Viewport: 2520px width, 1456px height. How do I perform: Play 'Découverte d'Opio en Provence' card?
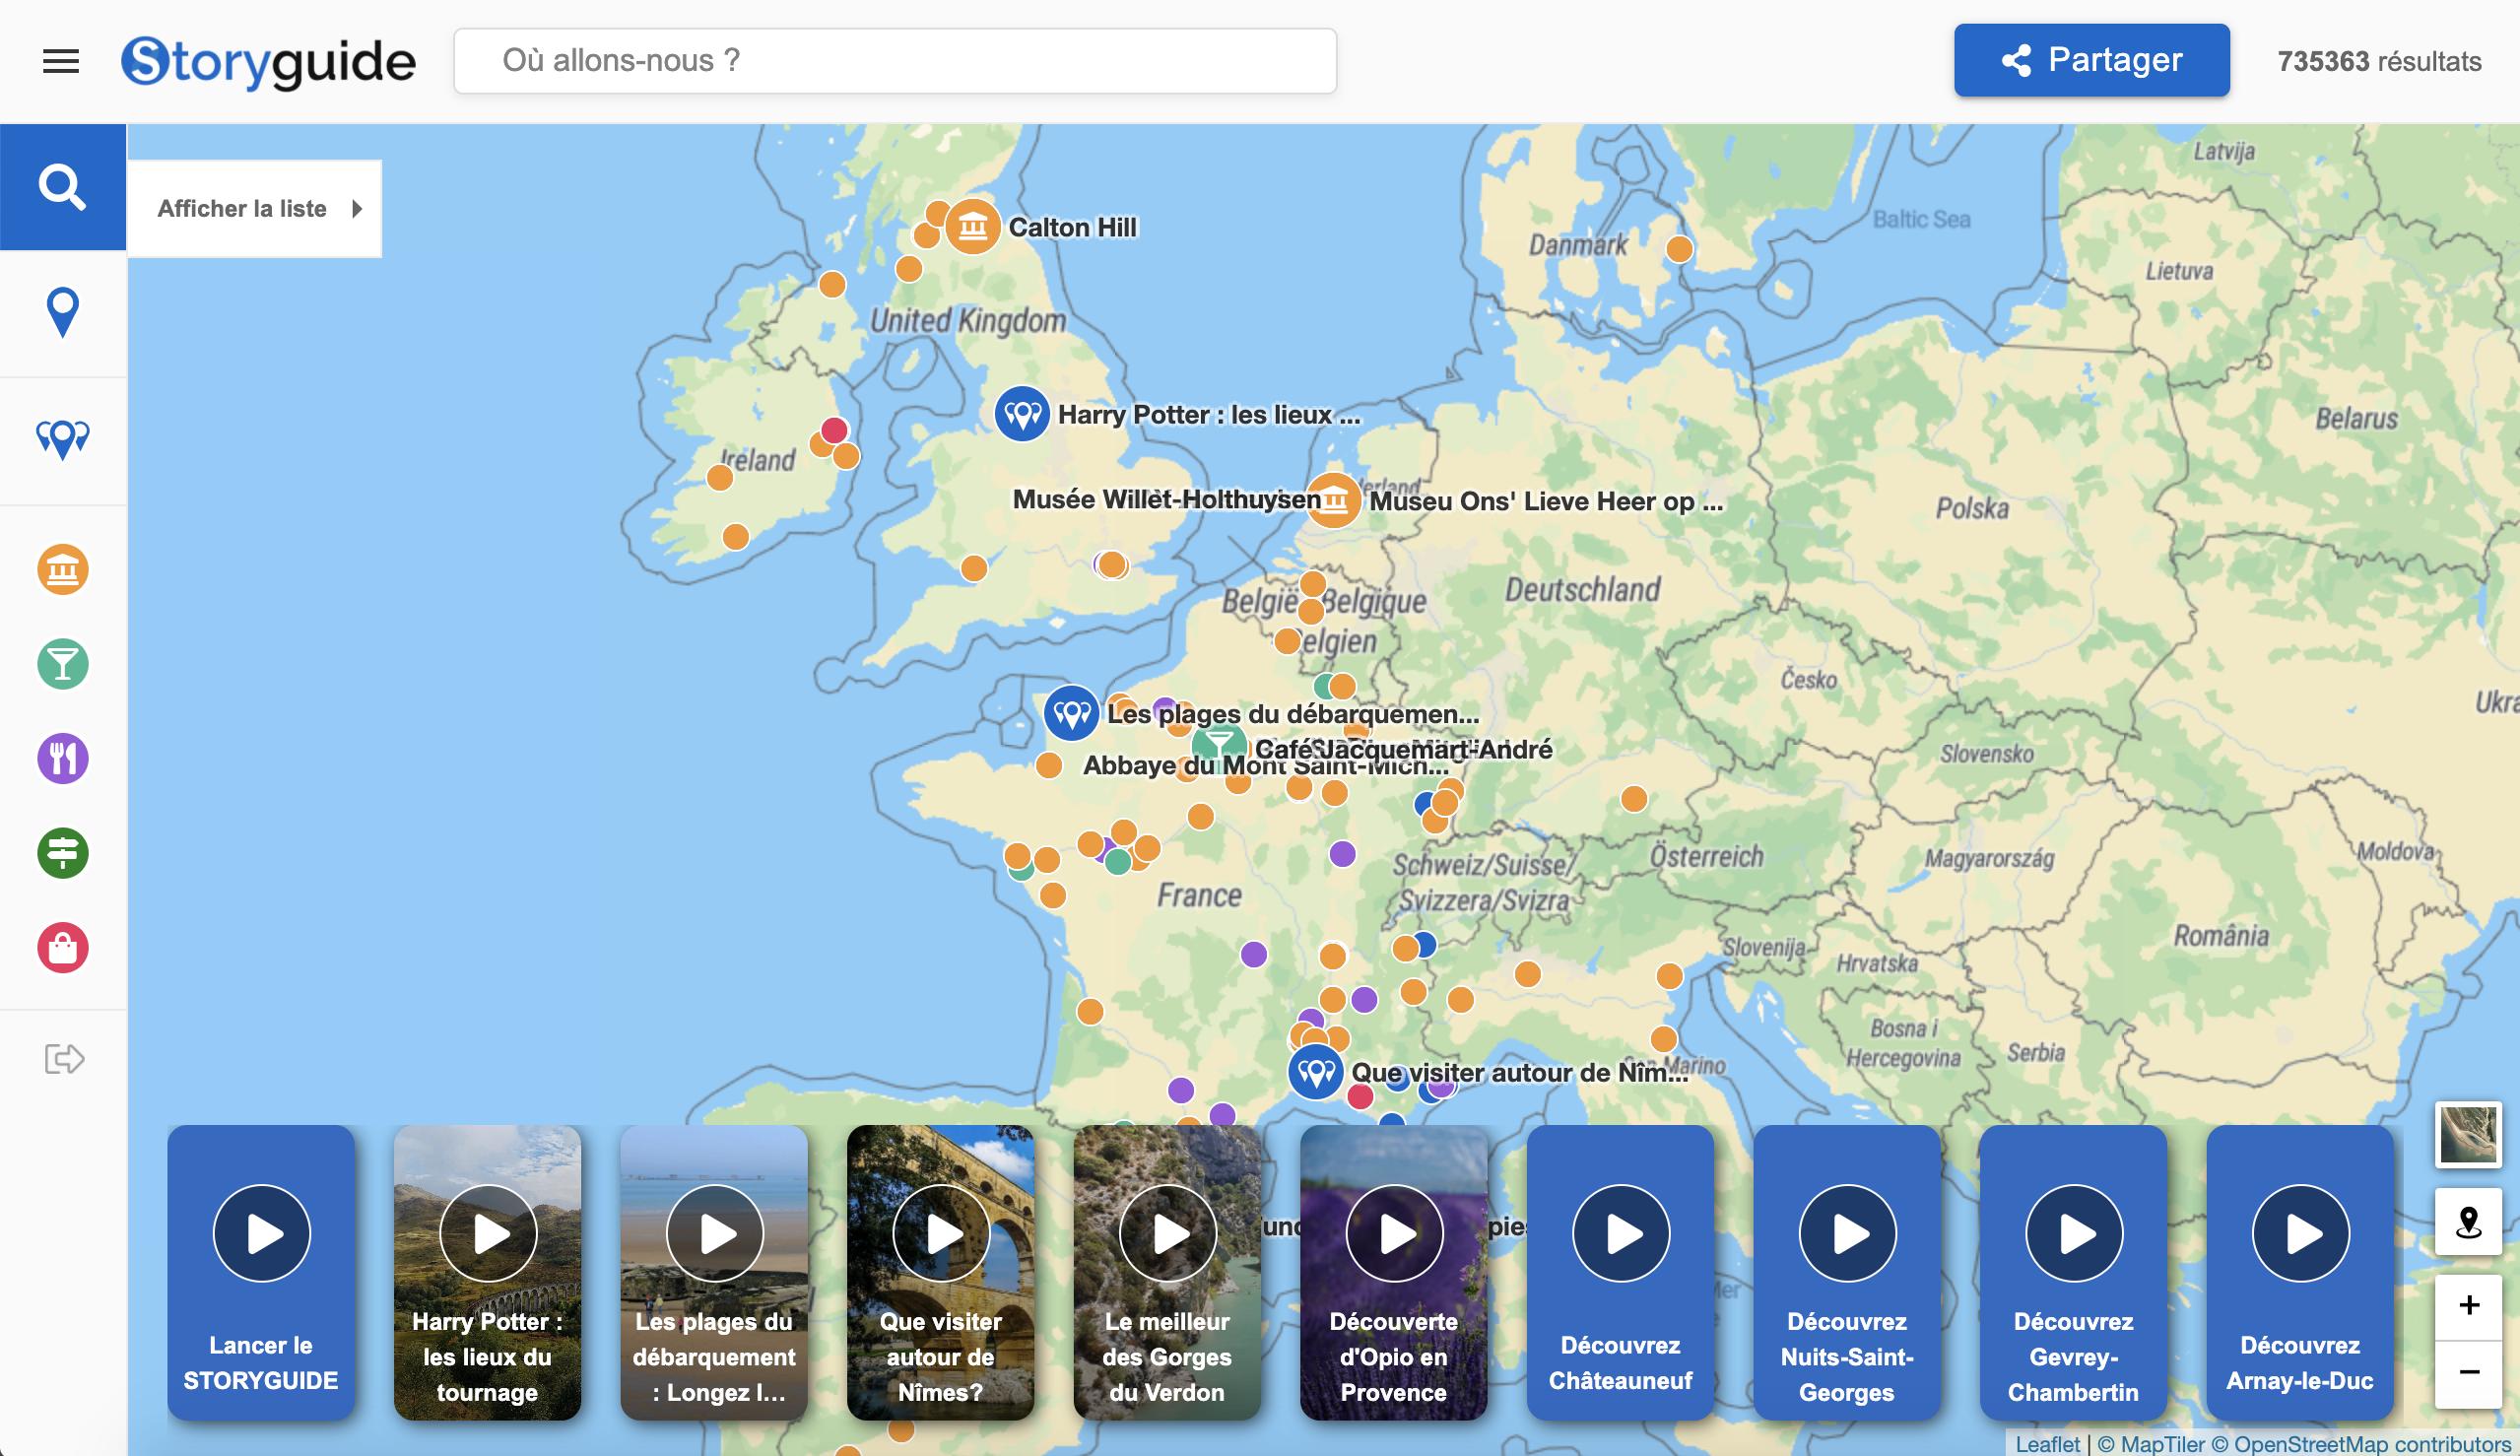(x=1394, y=1233)
